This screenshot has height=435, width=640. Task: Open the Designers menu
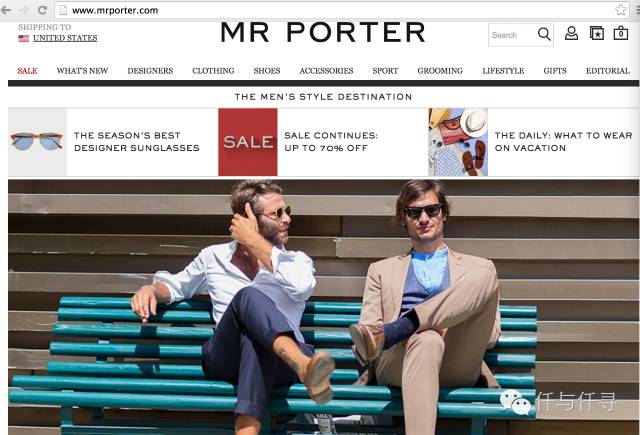tap(150, 71)
